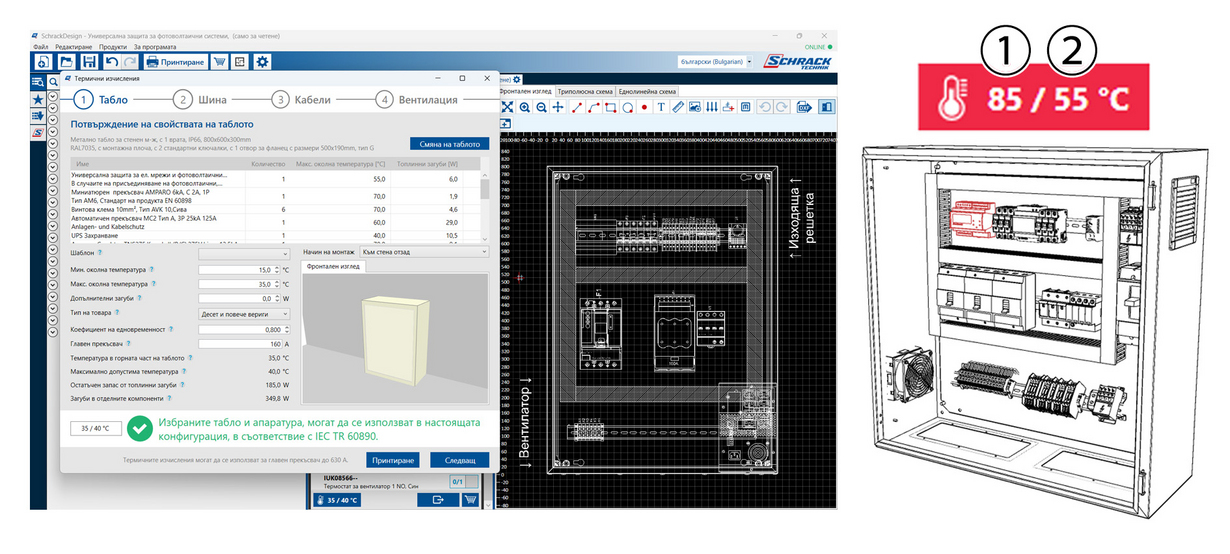Image resolution: width=1230 pixels, height=554 pixels.
Task: Select the pan/move tool in drawing toolbar
Action: point(558,107)
